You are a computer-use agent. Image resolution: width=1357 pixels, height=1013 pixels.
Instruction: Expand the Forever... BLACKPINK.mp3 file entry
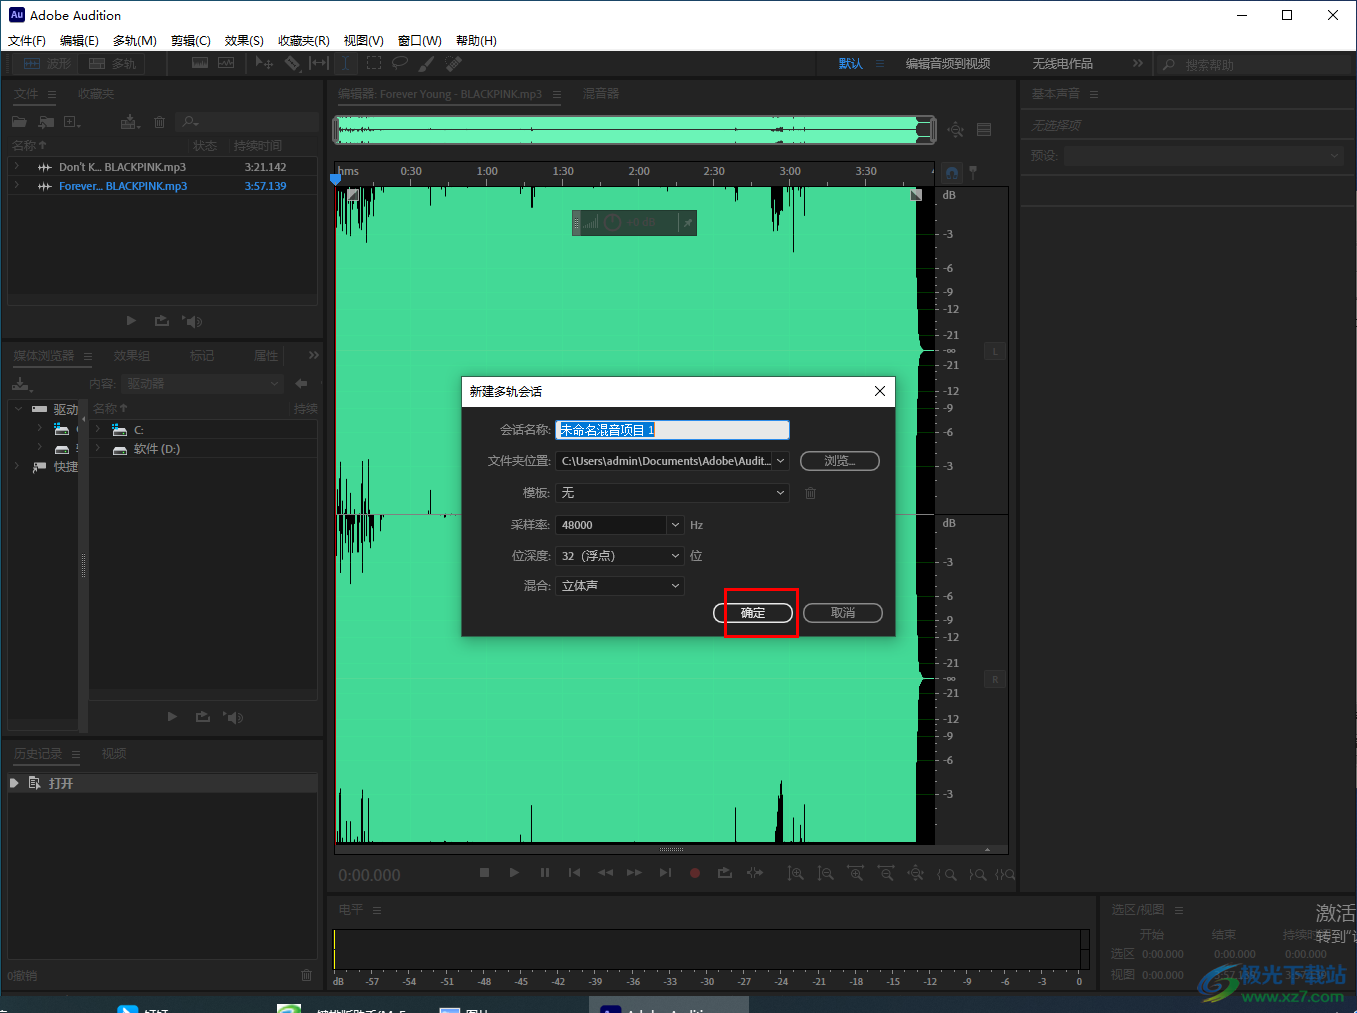16,186
